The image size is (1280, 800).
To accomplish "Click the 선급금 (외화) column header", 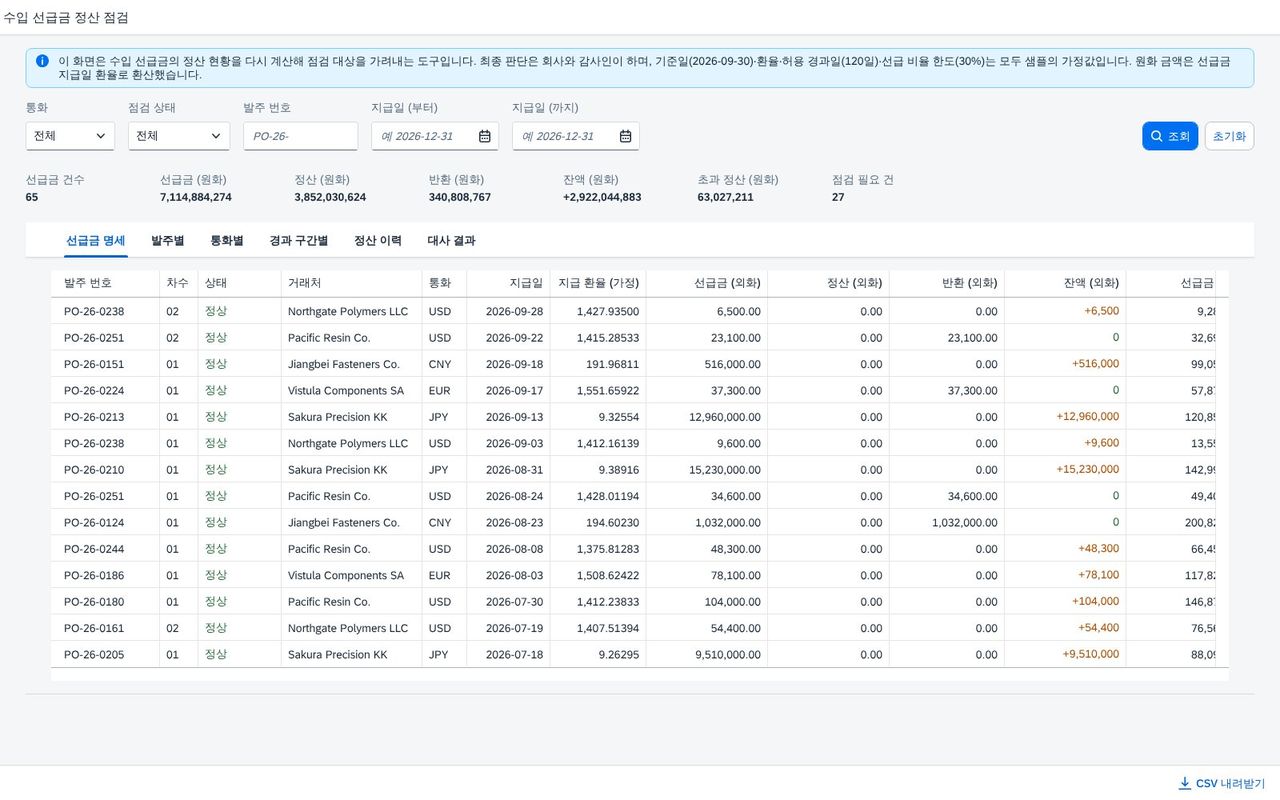I will coord(707,283).
